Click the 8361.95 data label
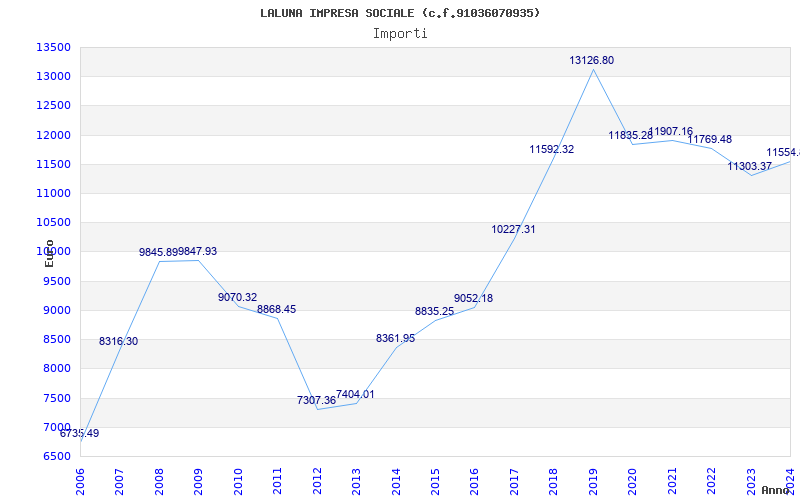The image size is (800, 500). click(395, 338)
